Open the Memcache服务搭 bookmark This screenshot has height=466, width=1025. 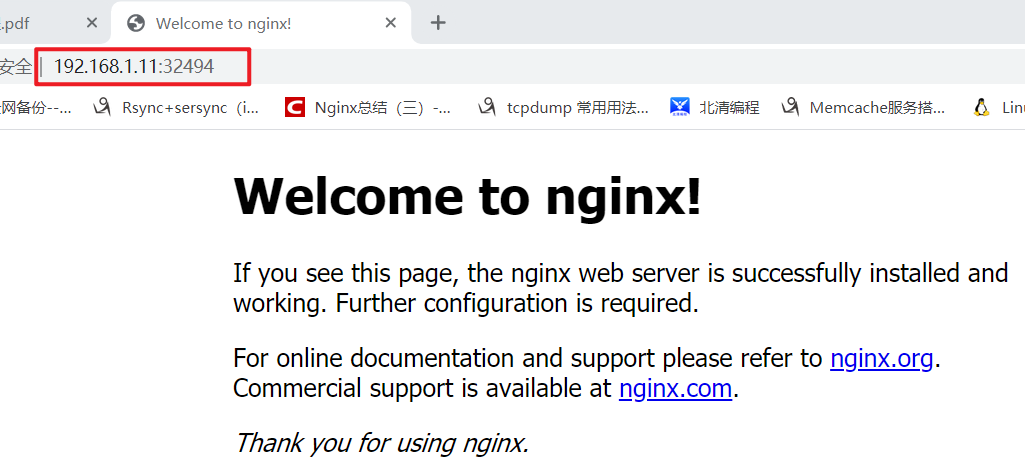click(x=863, y=107)
